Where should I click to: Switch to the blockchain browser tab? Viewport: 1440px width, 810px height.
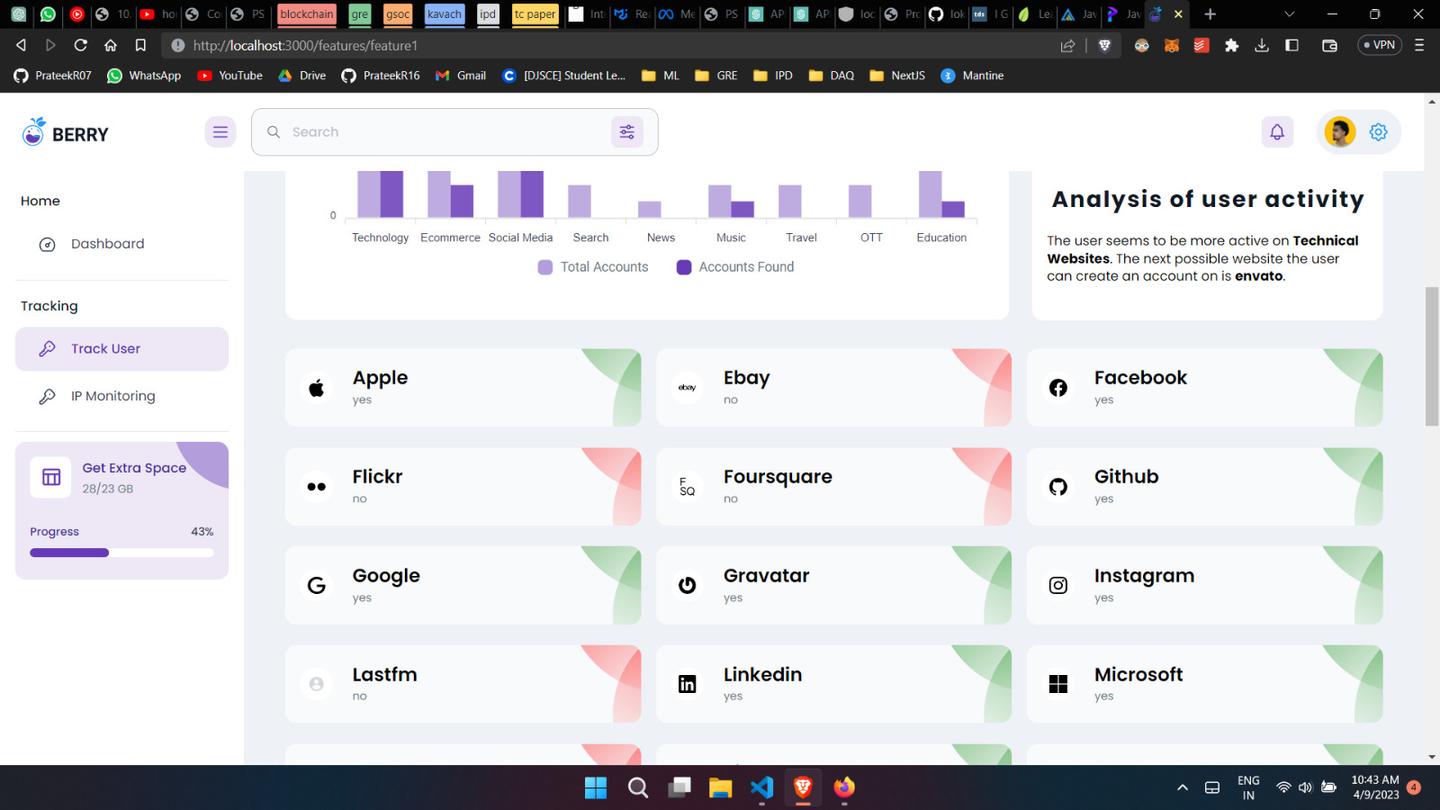(306, 14)
